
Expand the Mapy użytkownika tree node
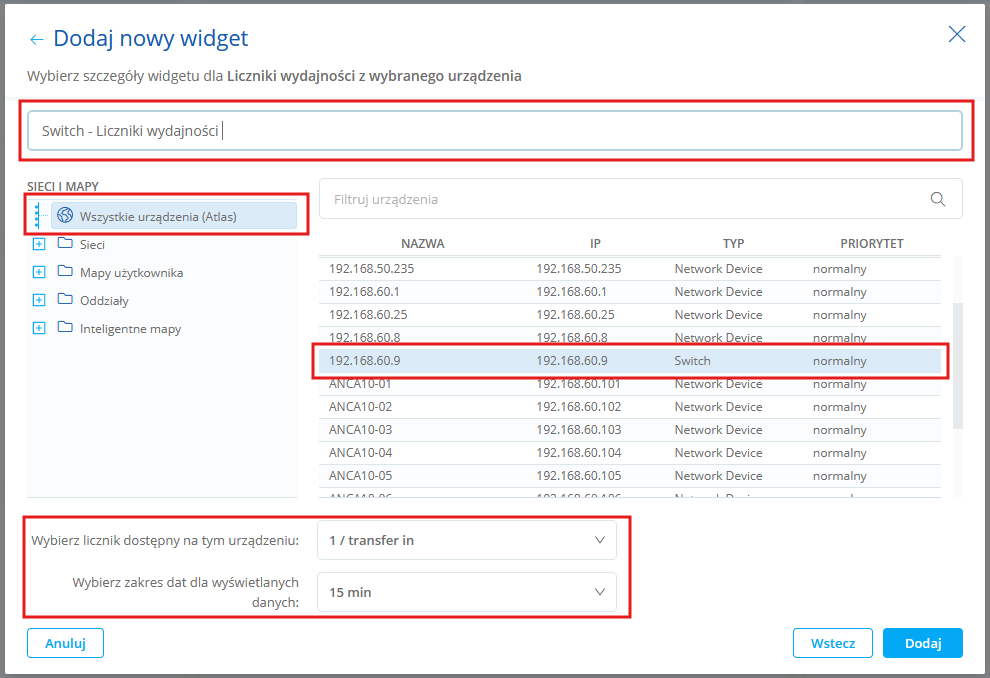pyautogui.click(x=39, y=272)
